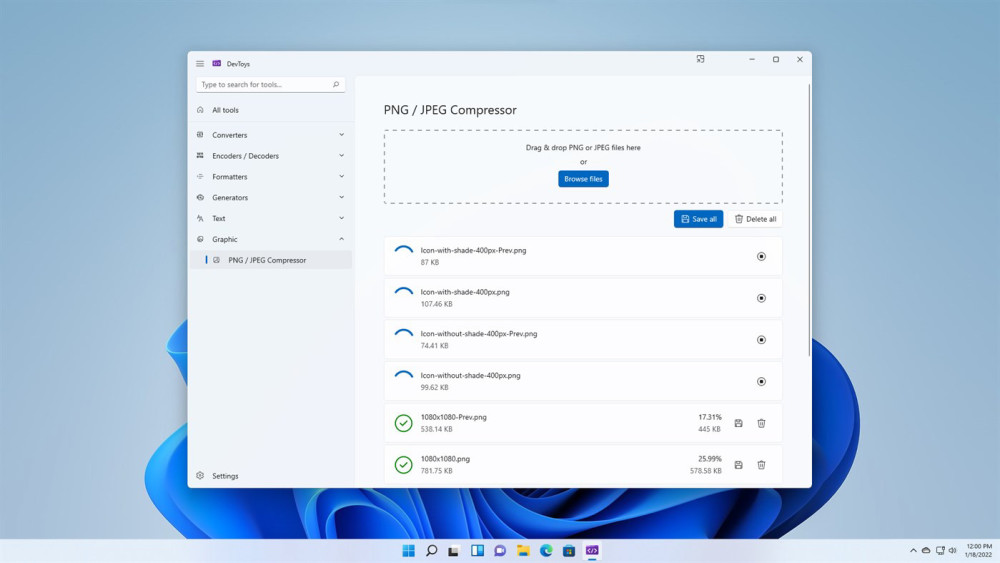This screenshot has width=1000, height=563.
Task: Open Windows Start menu
Action: click(x=408, y=550)
